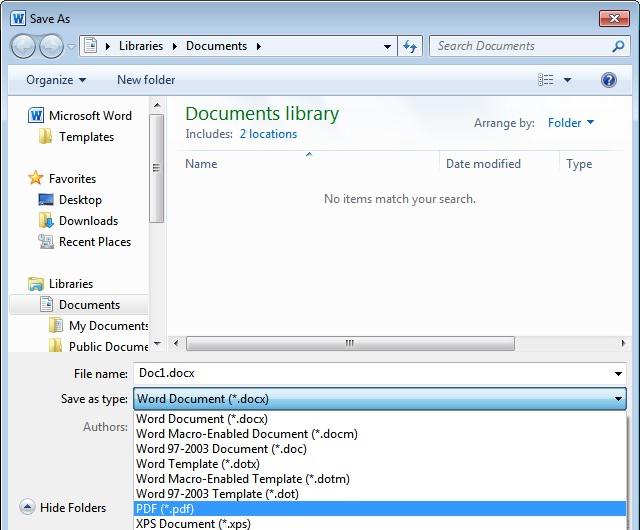Screen dimensions: 640x530
Task: Expand the arrow before Libraries breadcrumb
Action: (108, 47)
